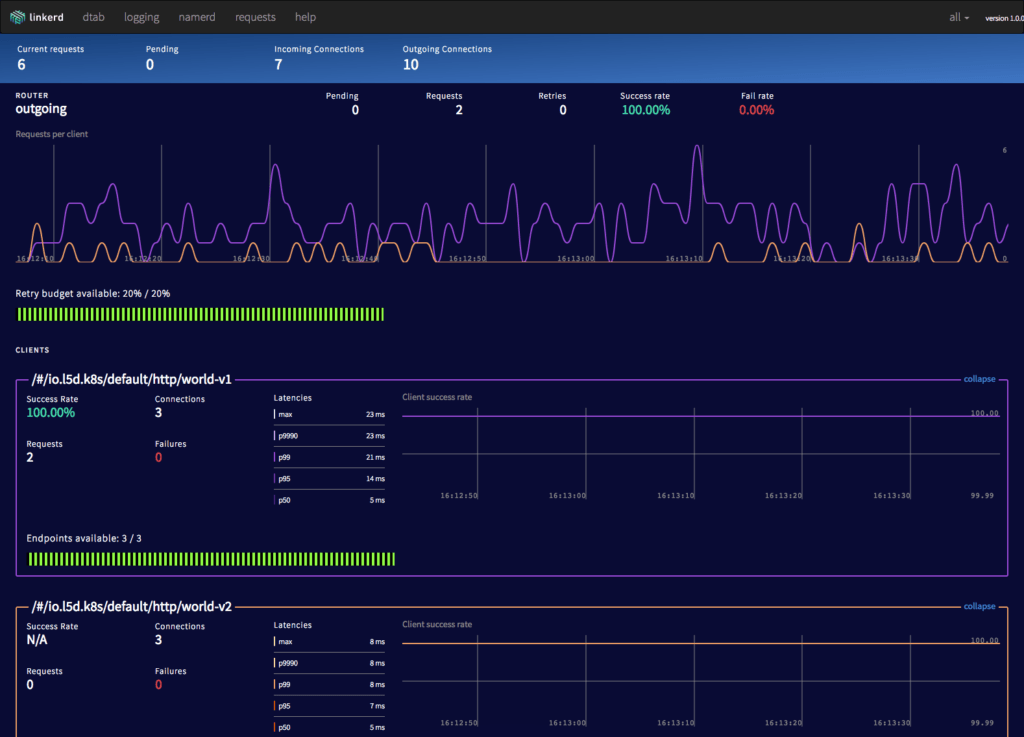Click the p50 latency bar for world-v2
The image size is (1024, 737).
[x=330, y=727]
